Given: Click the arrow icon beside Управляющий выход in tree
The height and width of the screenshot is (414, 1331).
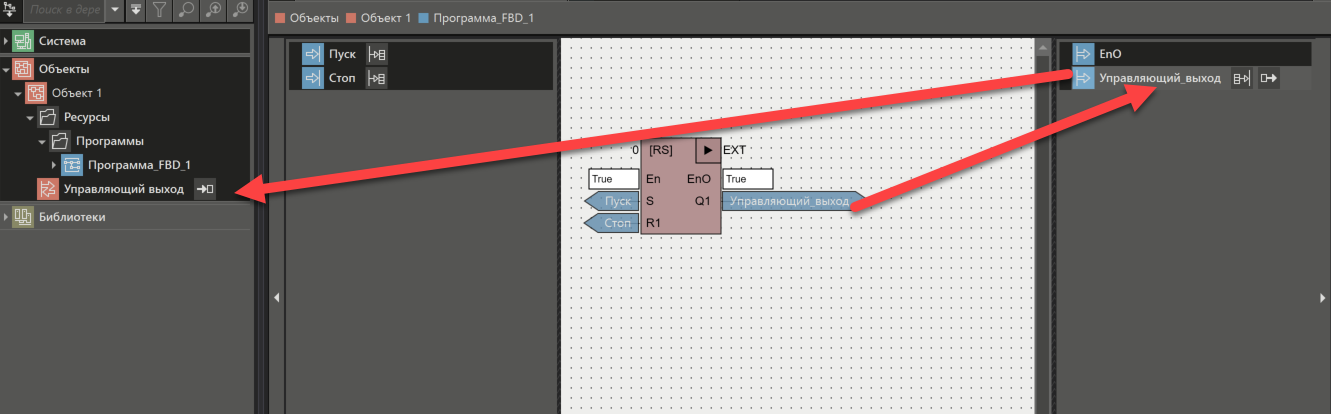Looking at the screenshot, I should click(204, 189).
